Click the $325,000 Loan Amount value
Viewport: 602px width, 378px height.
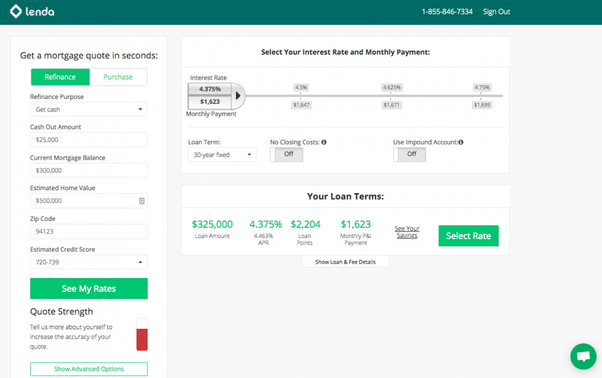tap(212, 224)
